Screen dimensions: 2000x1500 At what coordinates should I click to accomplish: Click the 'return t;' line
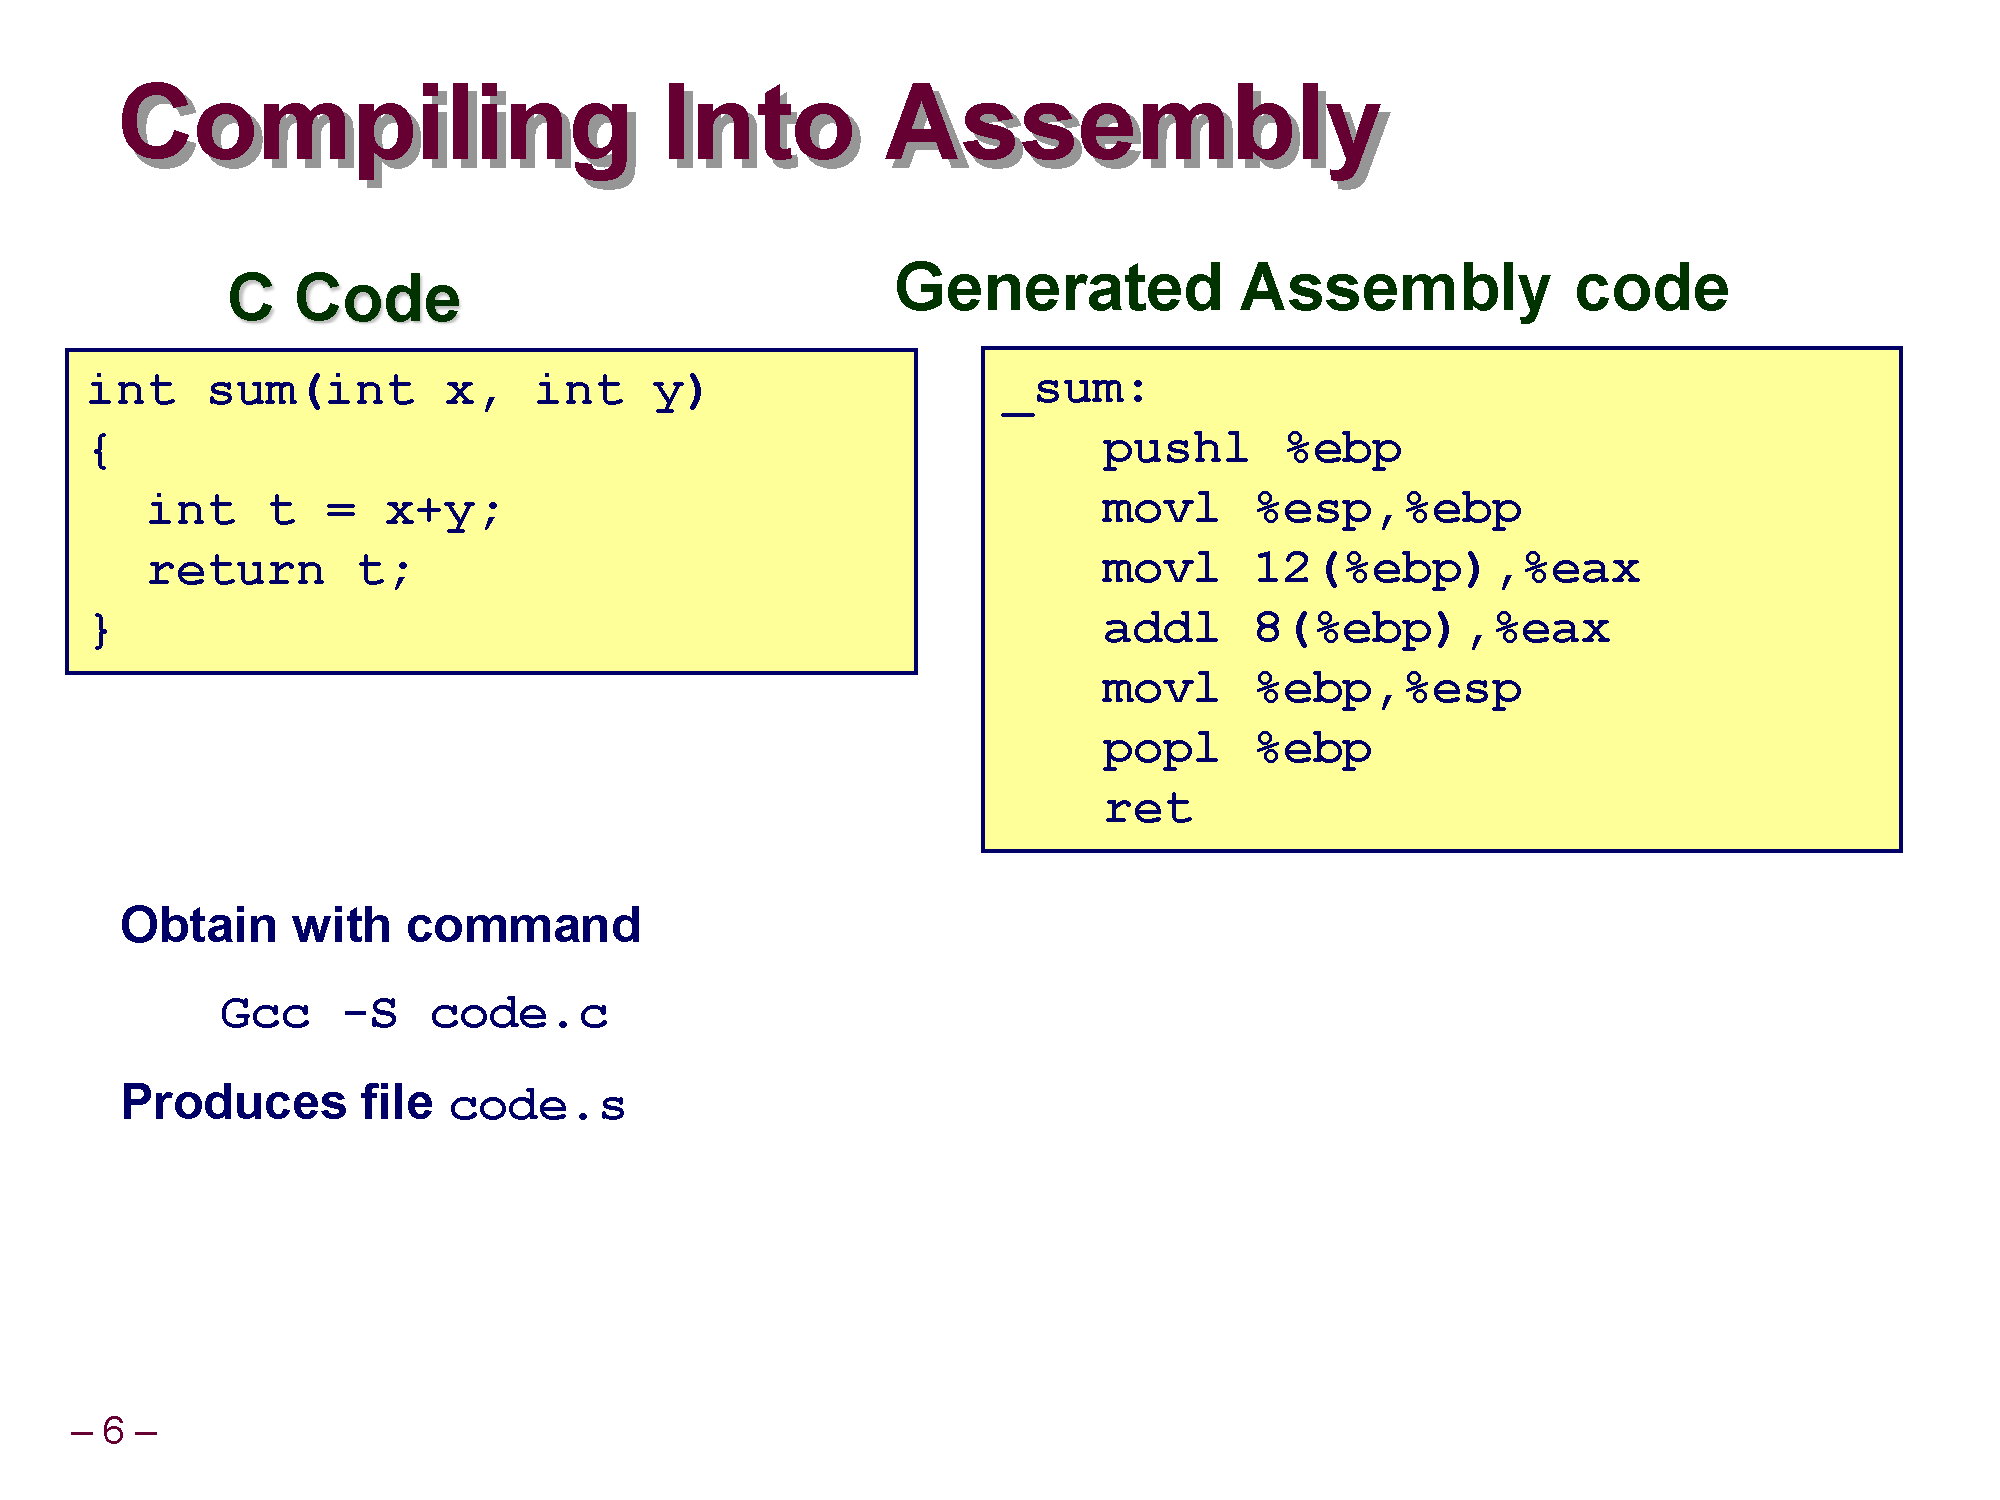click(279, 571)
